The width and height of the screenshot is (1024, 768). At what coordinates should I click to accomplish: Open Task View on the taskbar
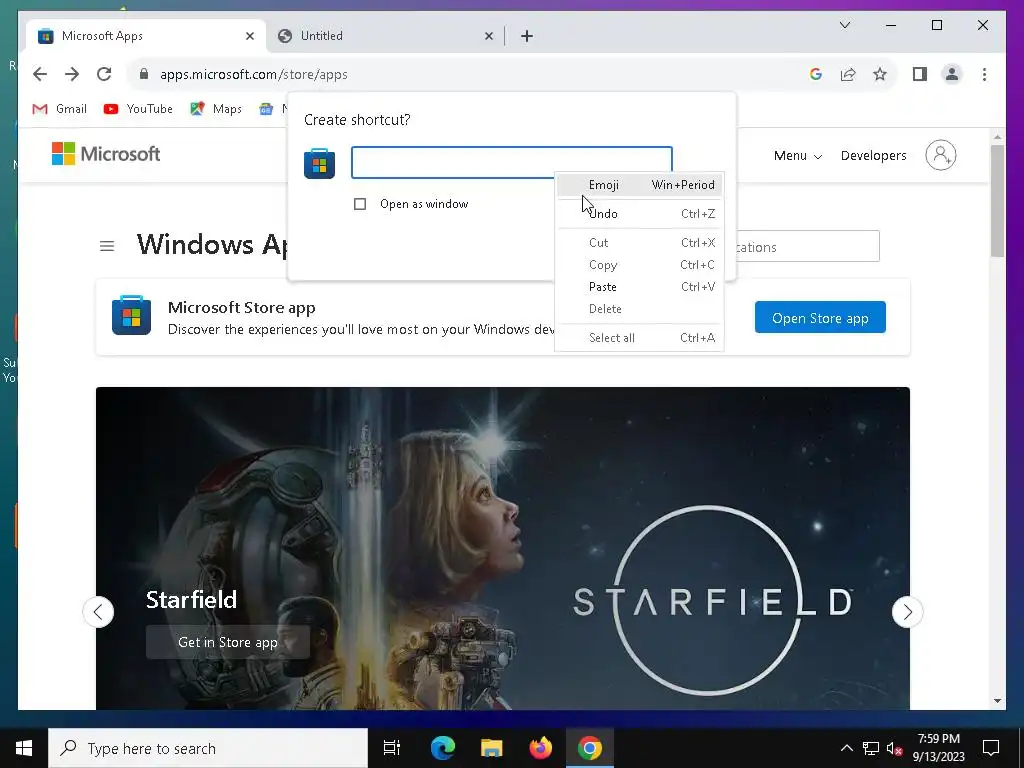(x=392, y=748)
